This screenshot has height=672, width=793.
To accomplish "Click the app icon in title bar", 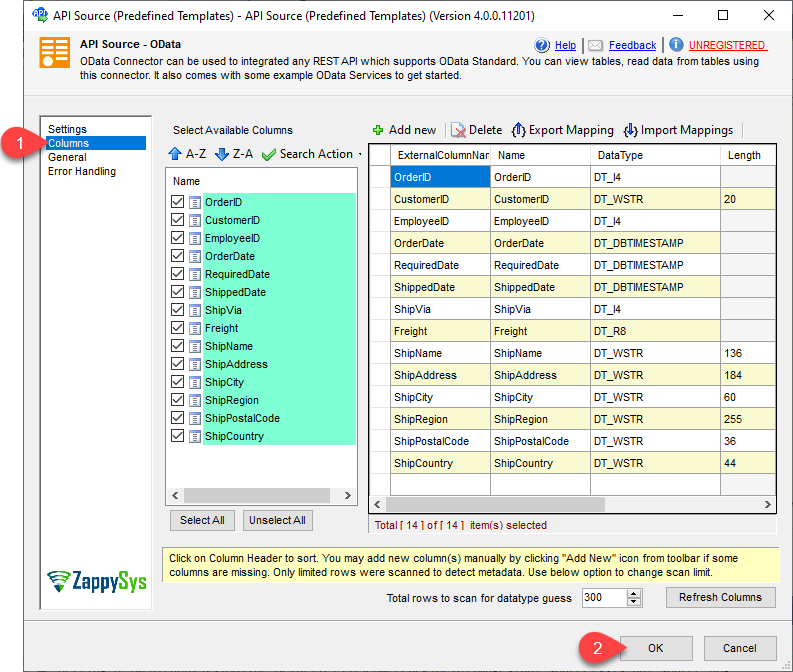I will [40, 15].
